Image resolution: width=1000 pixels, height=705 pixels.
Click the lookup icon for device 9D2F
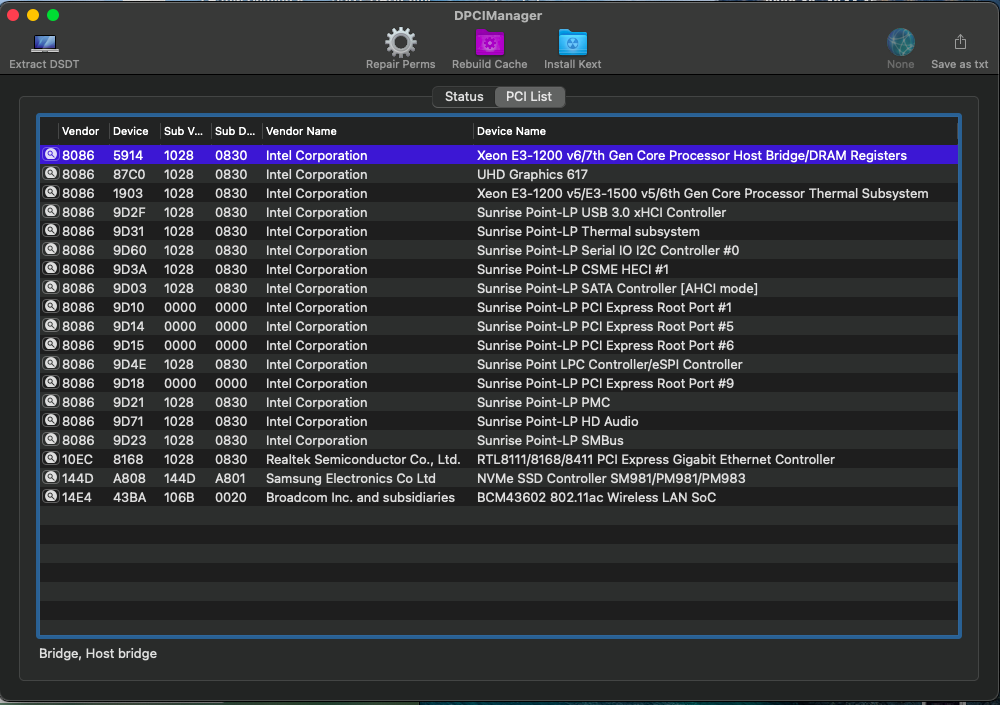coord(50,212)
